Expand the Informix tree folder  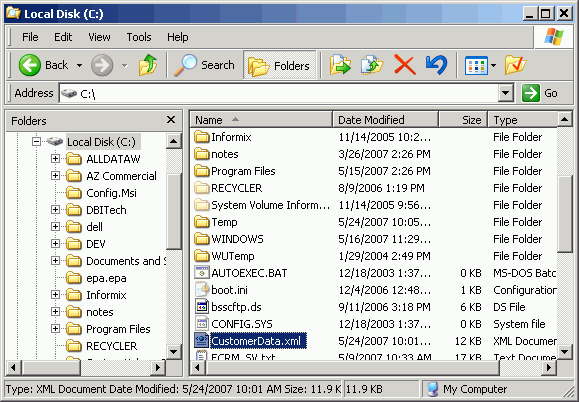[55, 295]
